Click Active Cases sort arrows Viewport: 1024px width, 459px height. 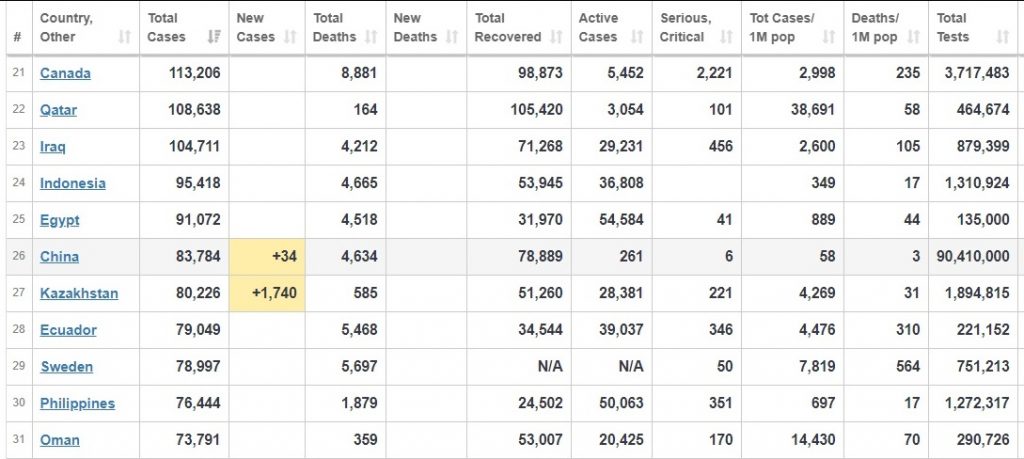(637, 37)
